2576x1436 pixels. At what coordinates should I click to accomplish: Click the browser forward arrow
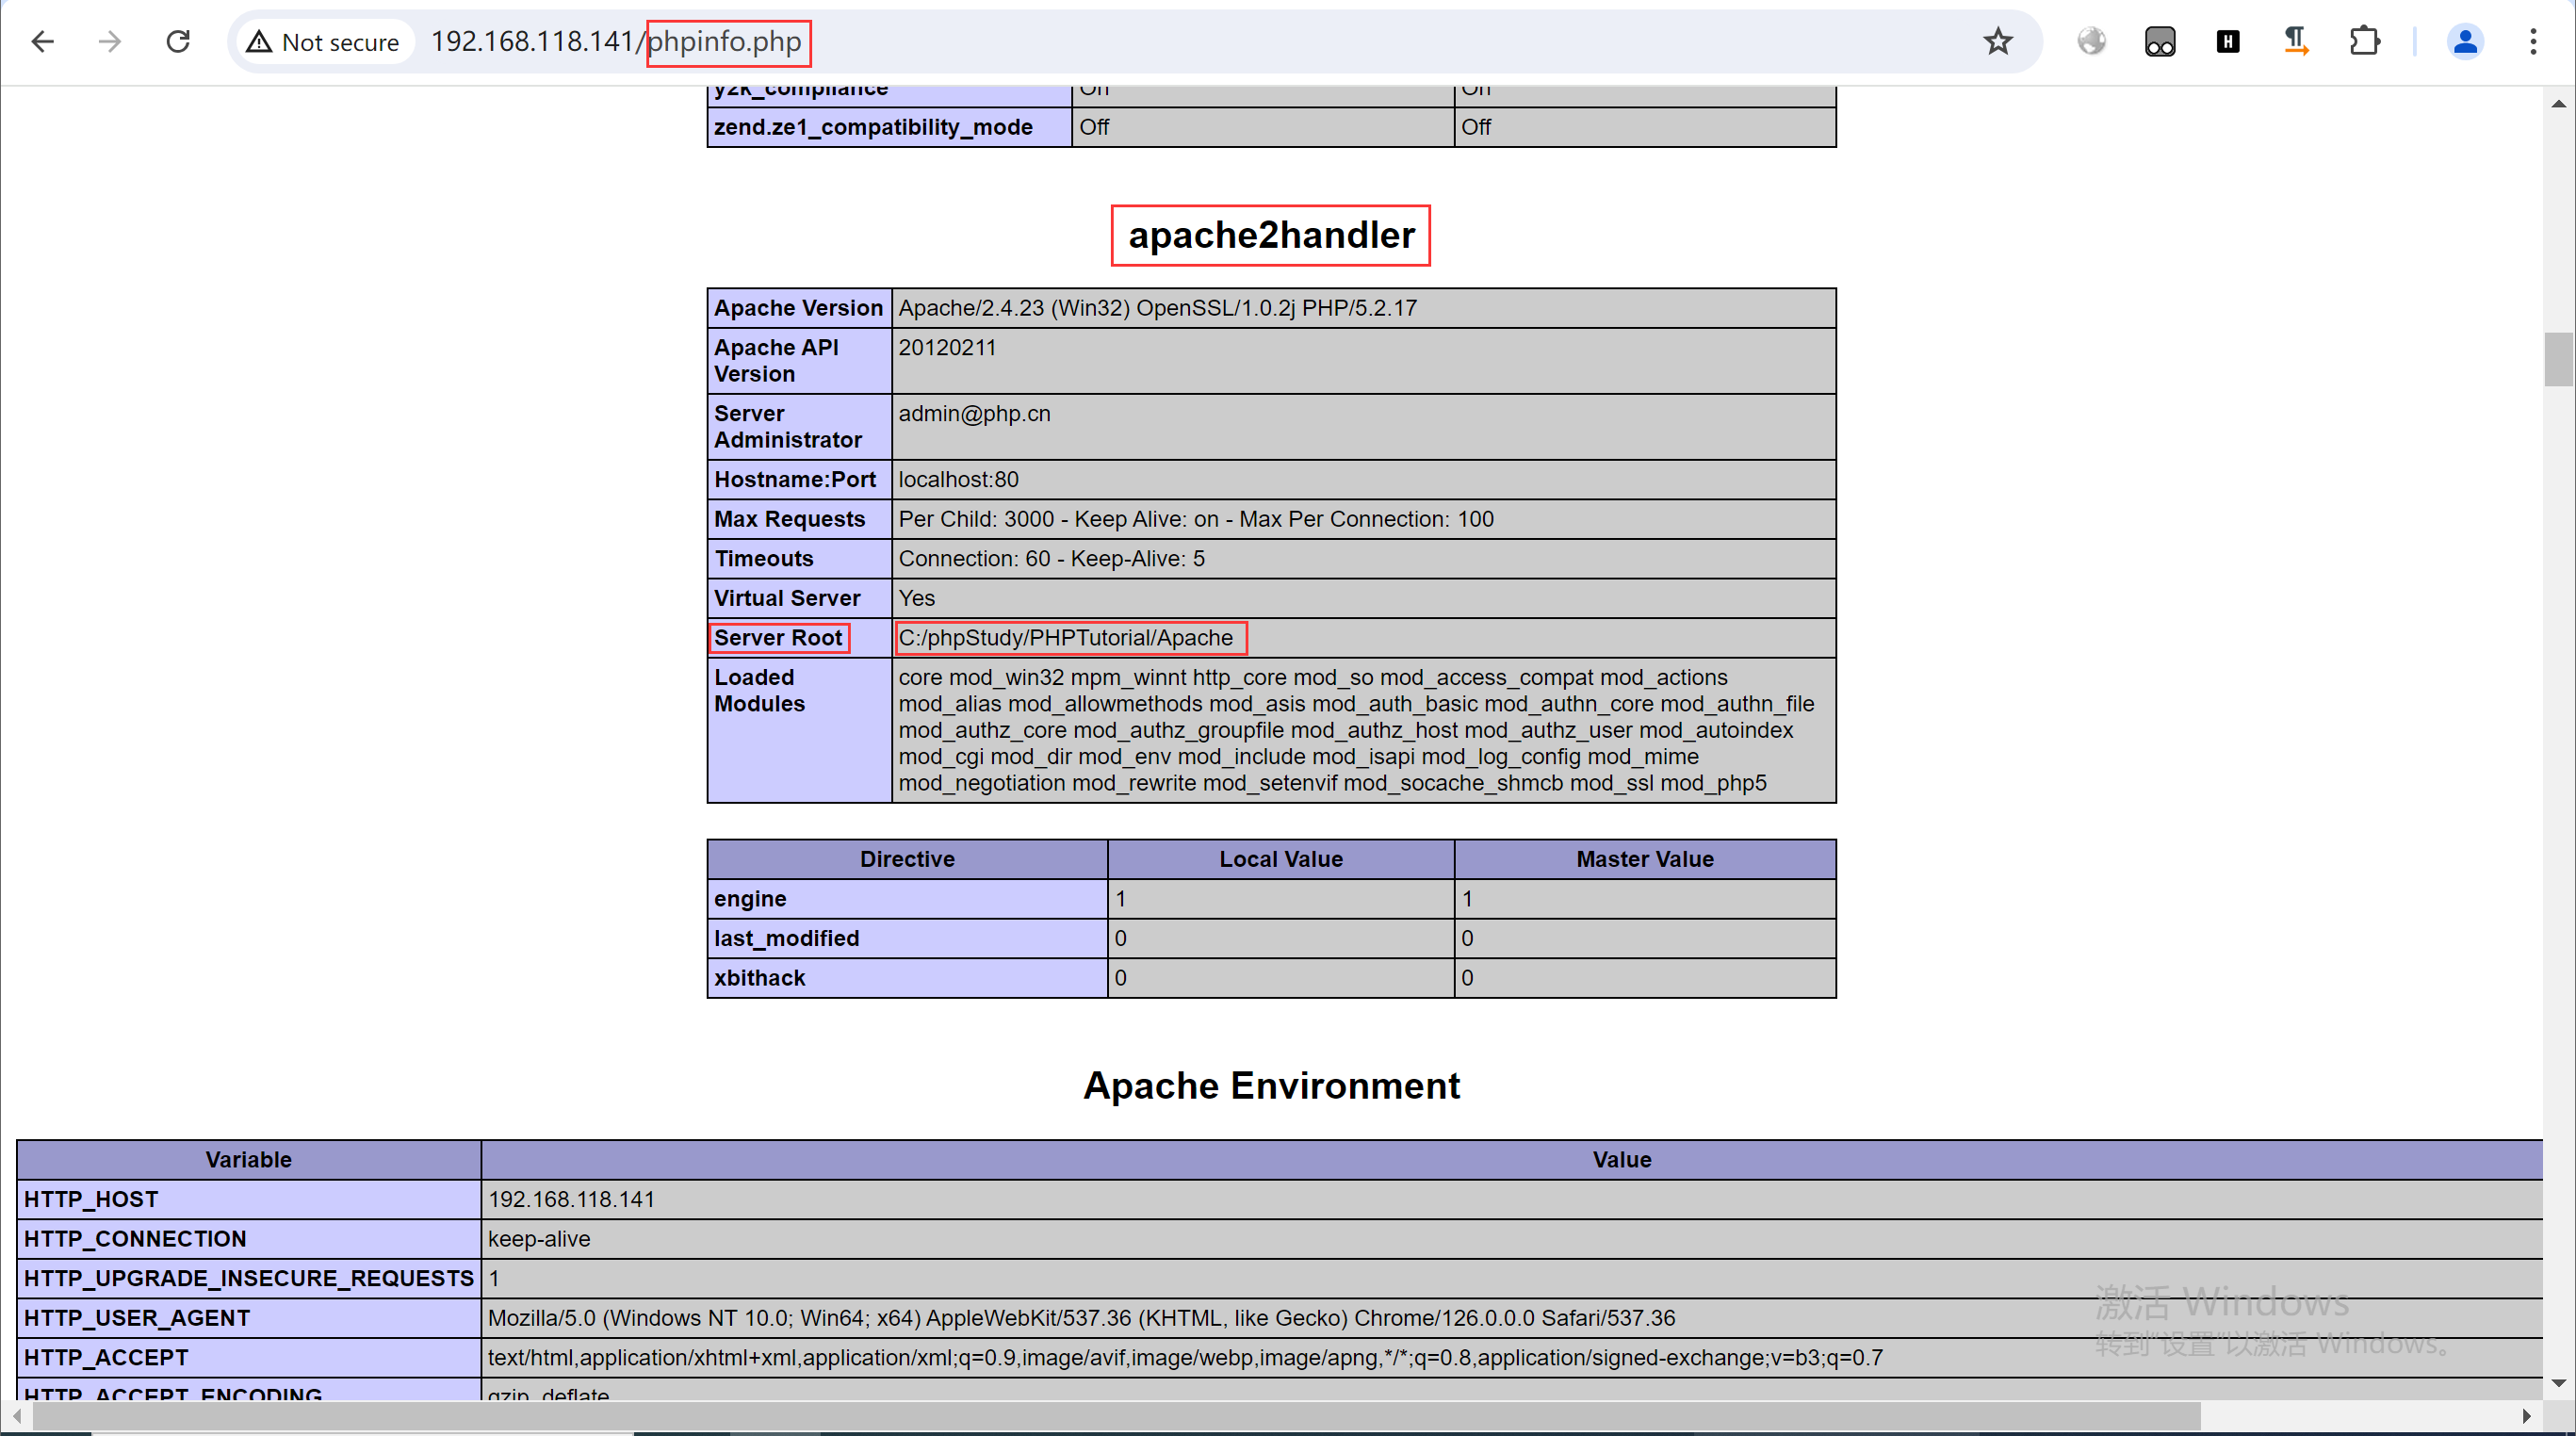coord(110,41)
